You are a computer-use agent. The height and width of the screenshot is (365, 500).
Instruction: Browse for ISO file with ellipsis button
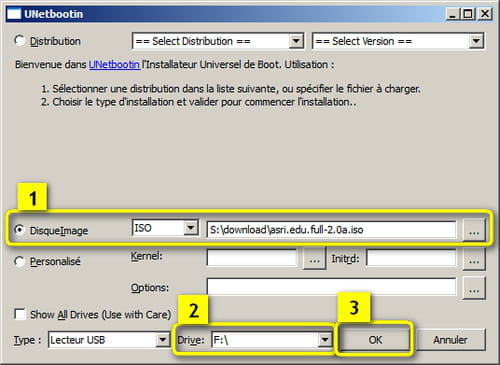point(474,230)
